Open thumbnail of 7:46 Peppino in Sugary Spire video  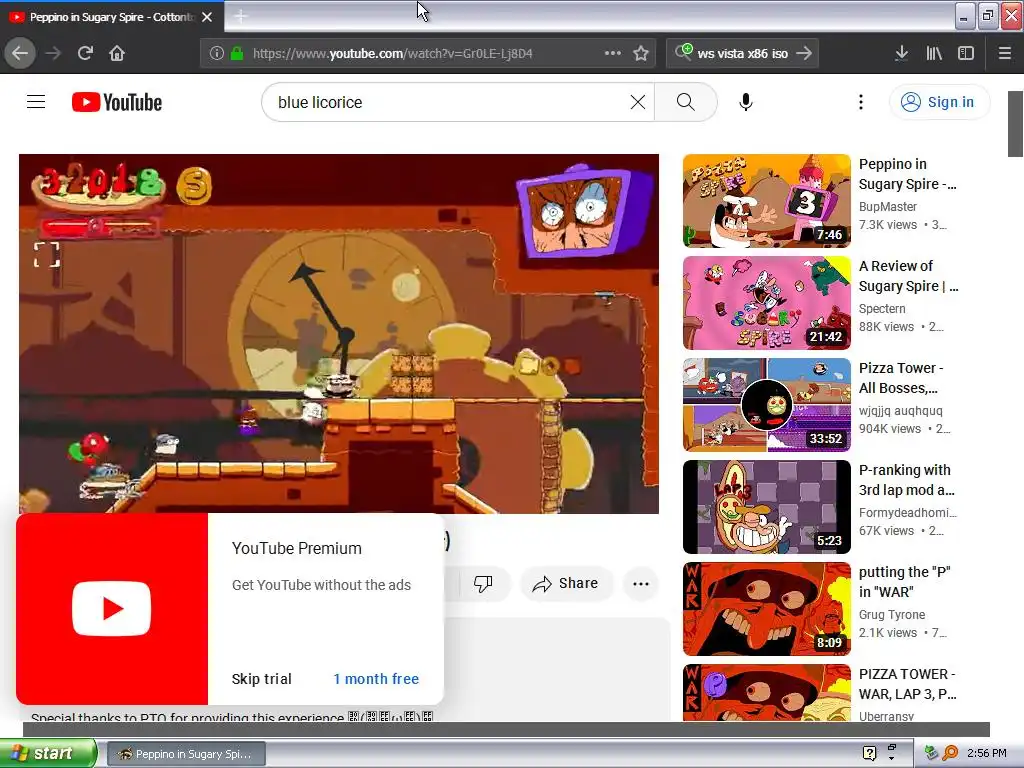point(767,201)
